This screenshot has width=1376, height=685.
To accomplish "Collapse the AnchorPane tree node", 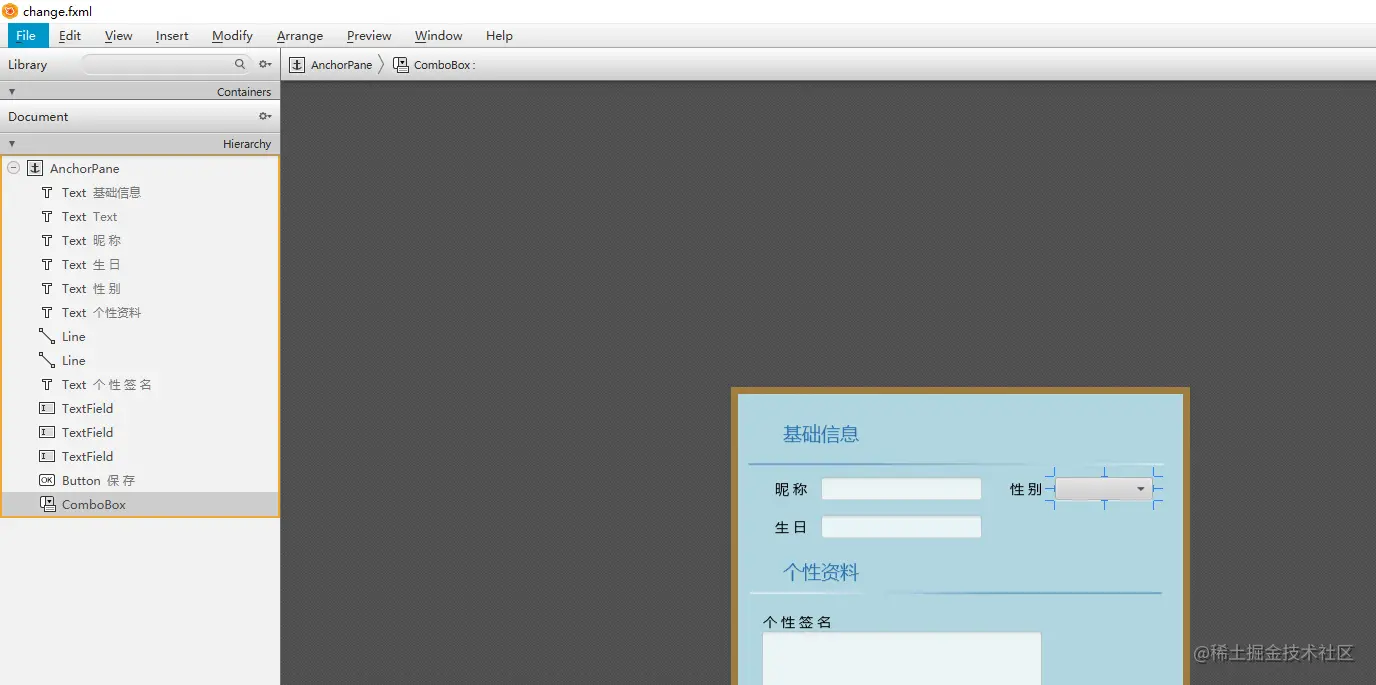I will click(x=14, y=168).
